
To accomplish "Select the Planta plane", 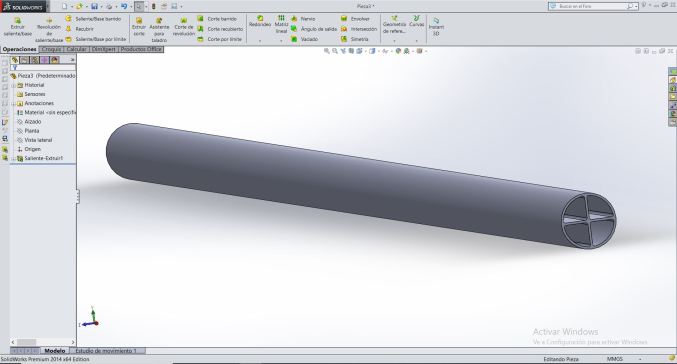I will (x=28, y=131).
